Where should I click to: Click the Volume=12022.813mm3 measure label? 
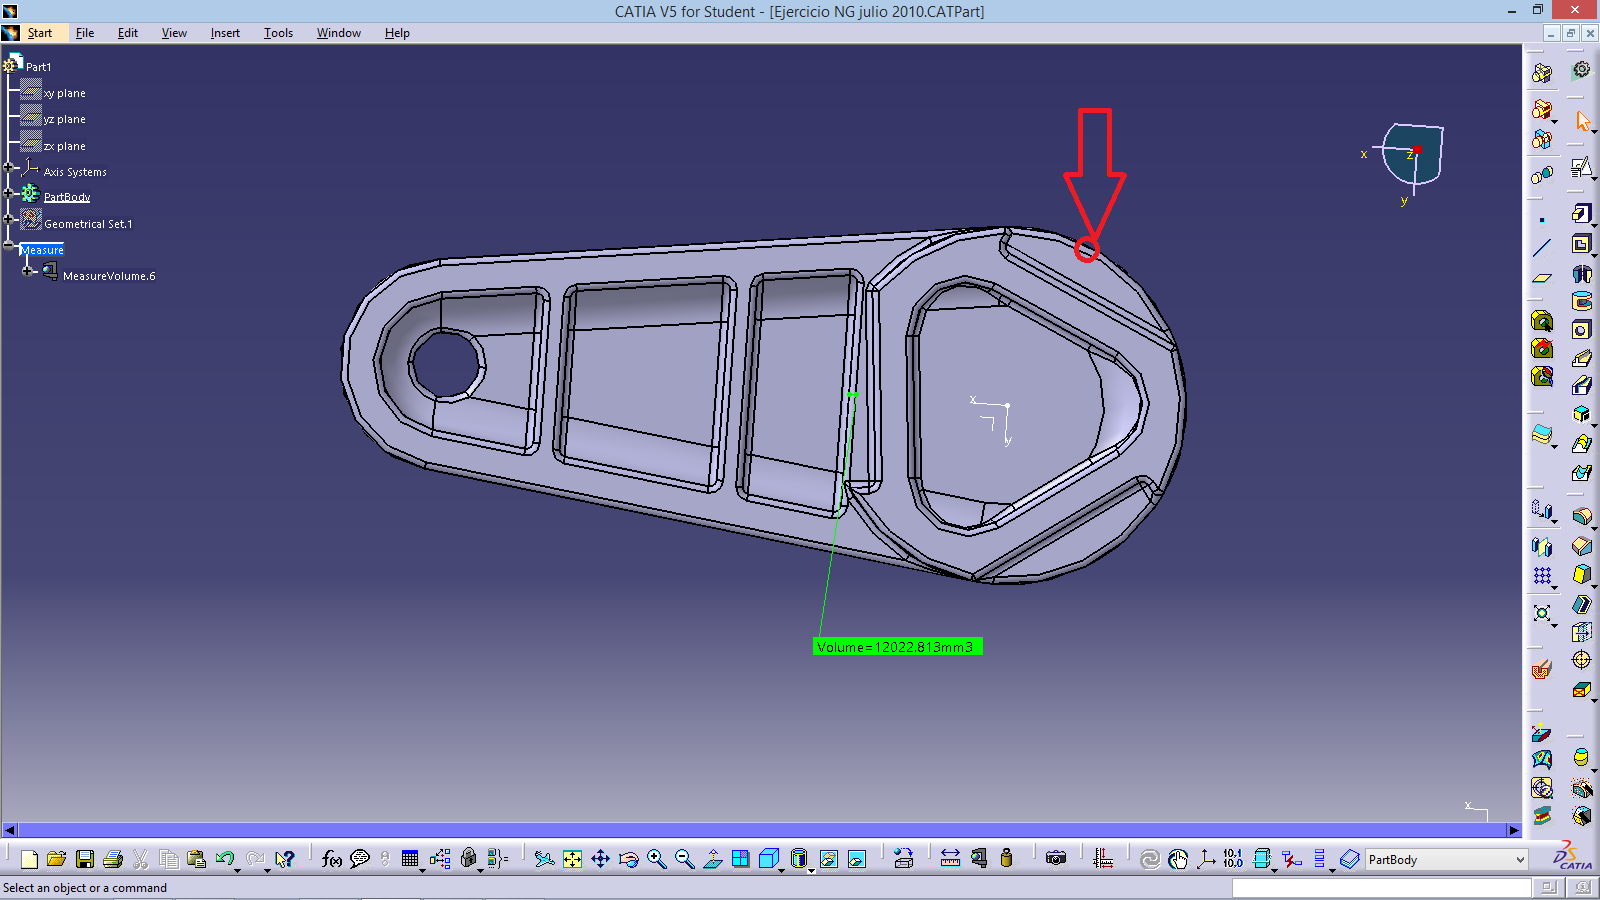[898, 647]
